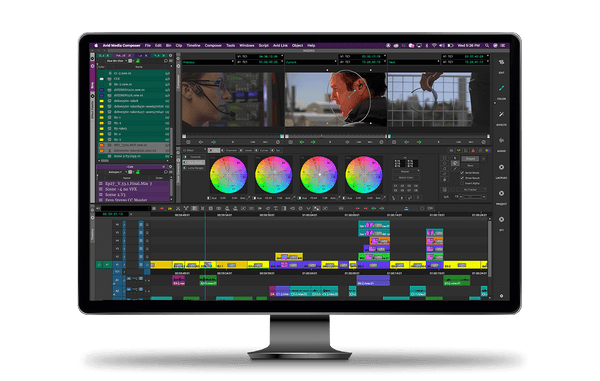Viewport: 600px width, 381px height.
Task: Open the Edit workspace from right sidebar
Action: (x=501, y=62)
